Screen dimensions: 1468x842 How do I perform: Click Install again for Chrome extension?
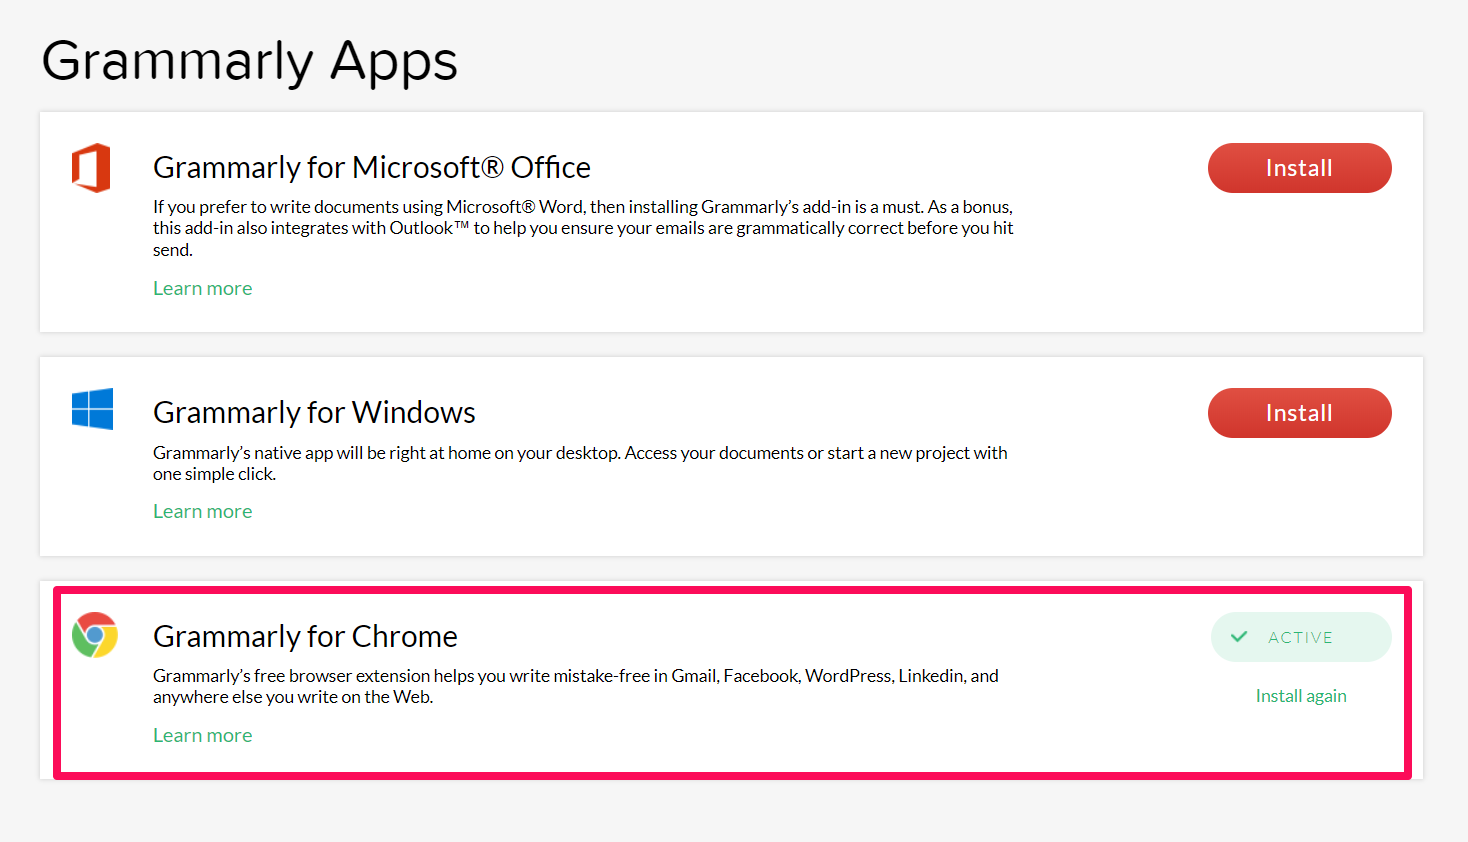(1301, 696)
